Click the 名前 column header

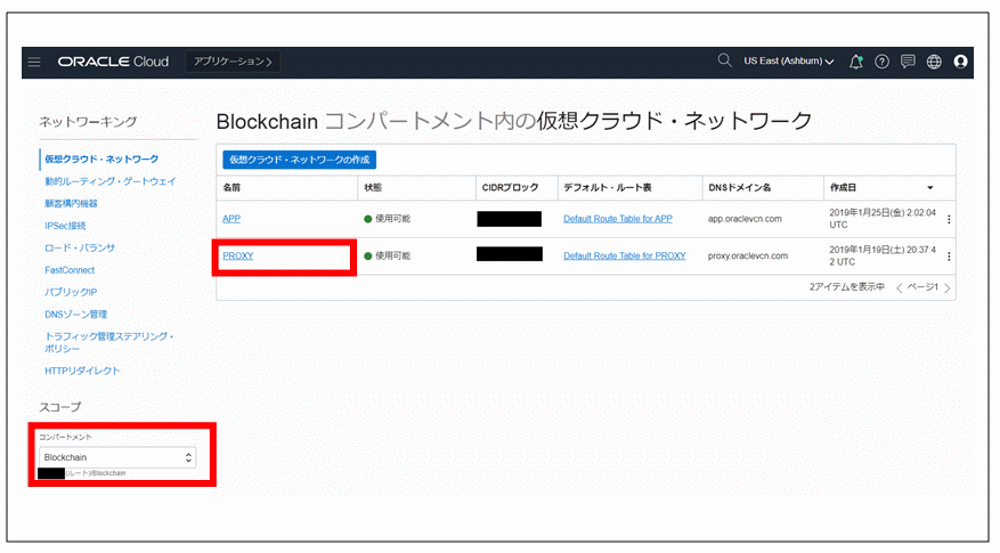(232, 188)
